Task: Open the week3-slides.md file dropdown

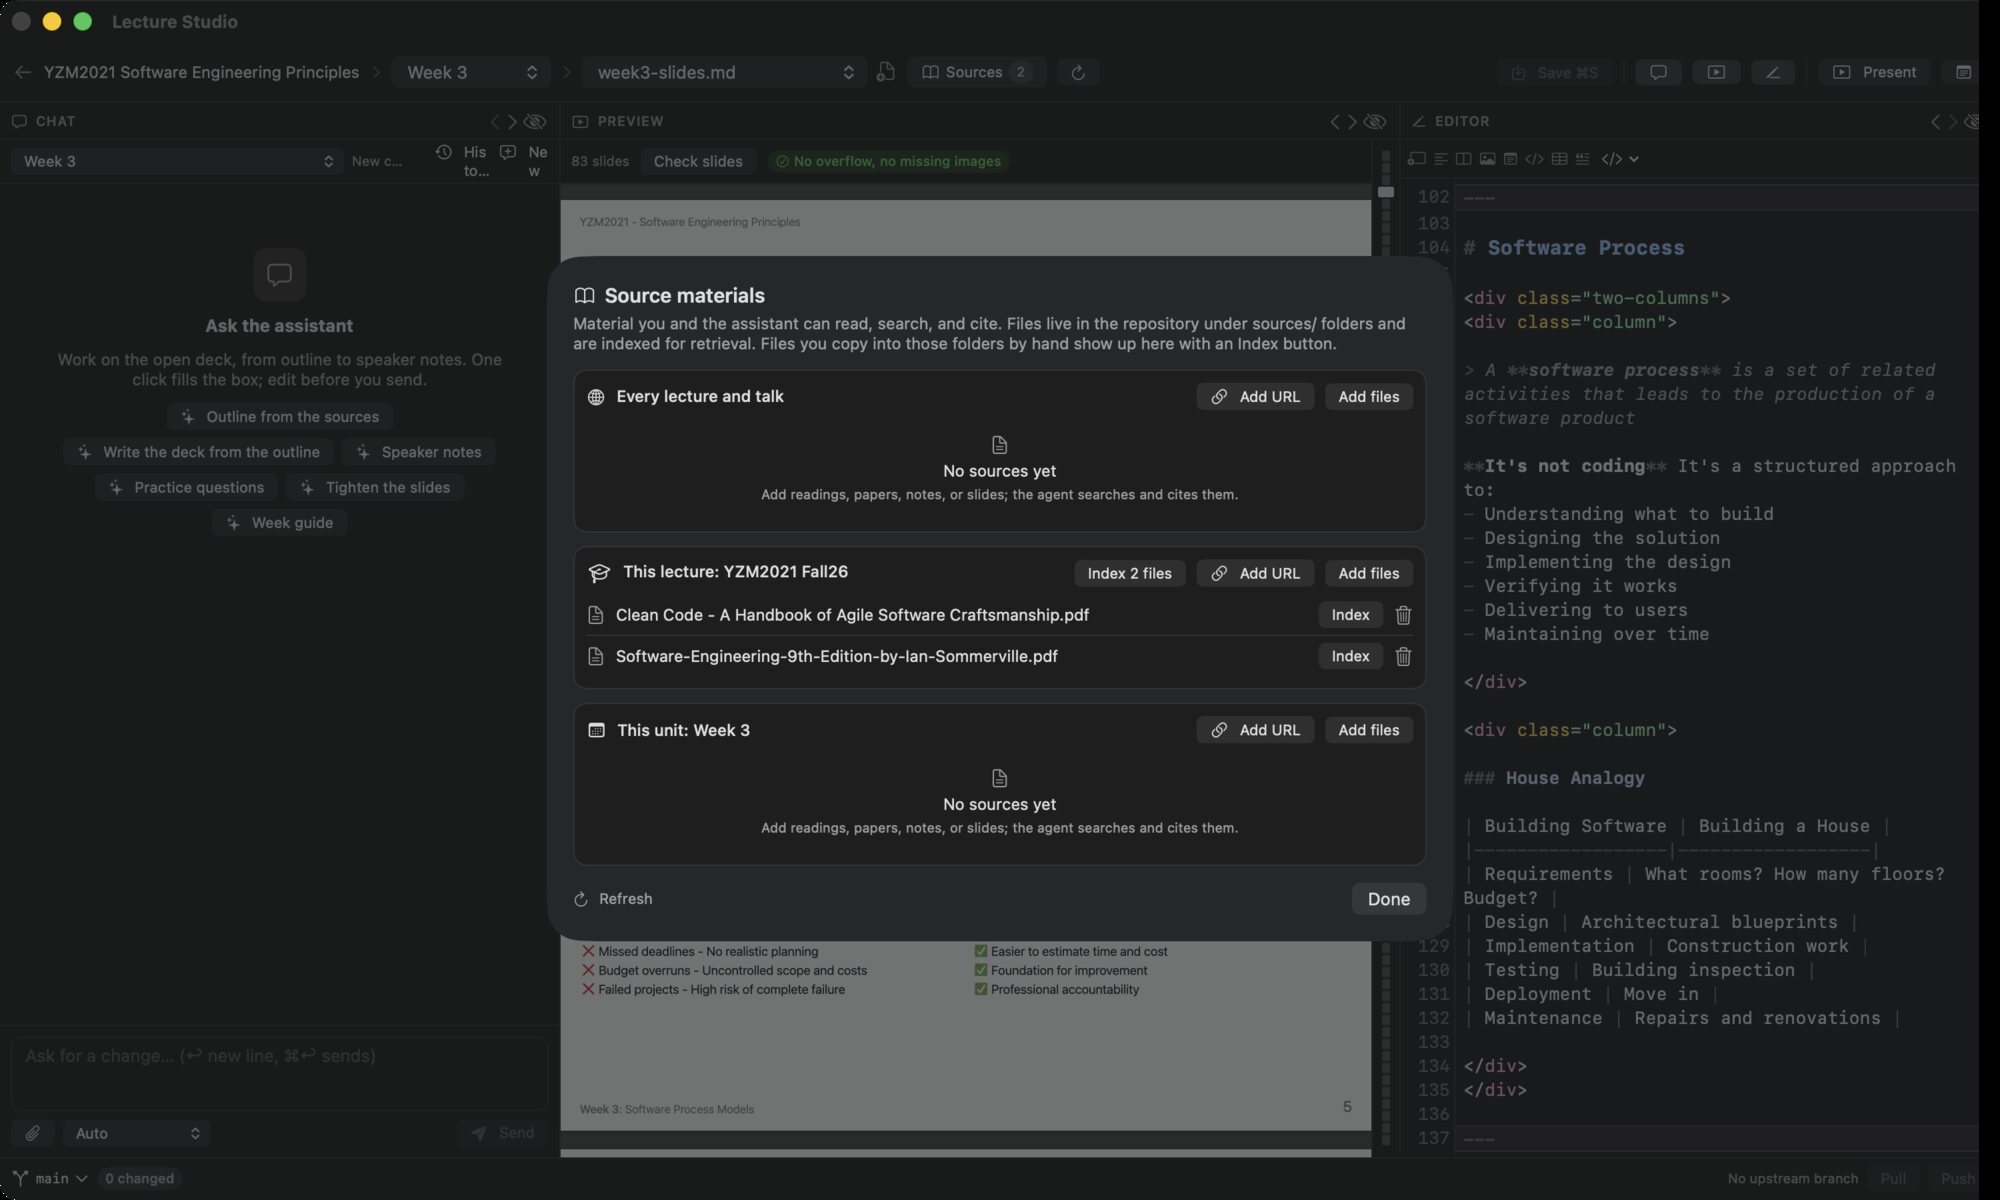Action: click(x=723, y=72)
